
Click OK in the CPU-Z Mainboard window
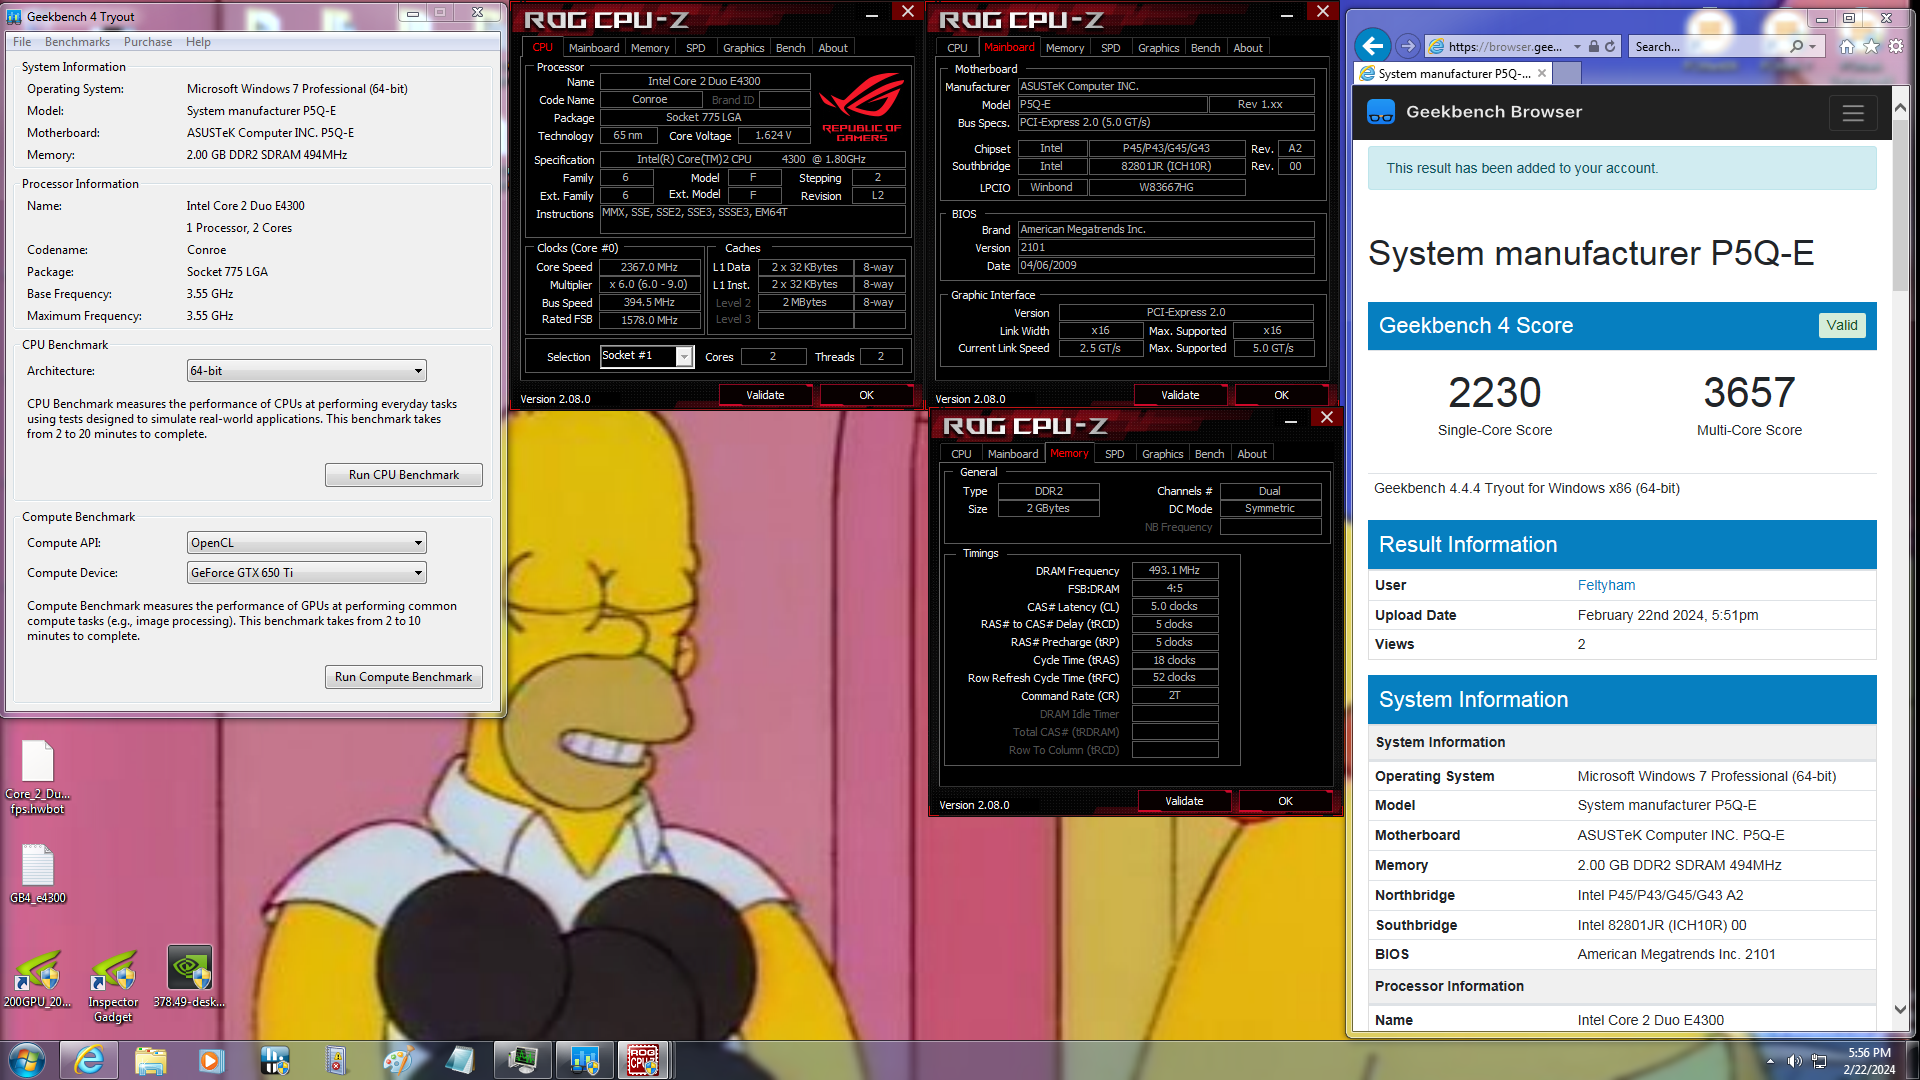pyautogui.click(x=1281, y=395)
